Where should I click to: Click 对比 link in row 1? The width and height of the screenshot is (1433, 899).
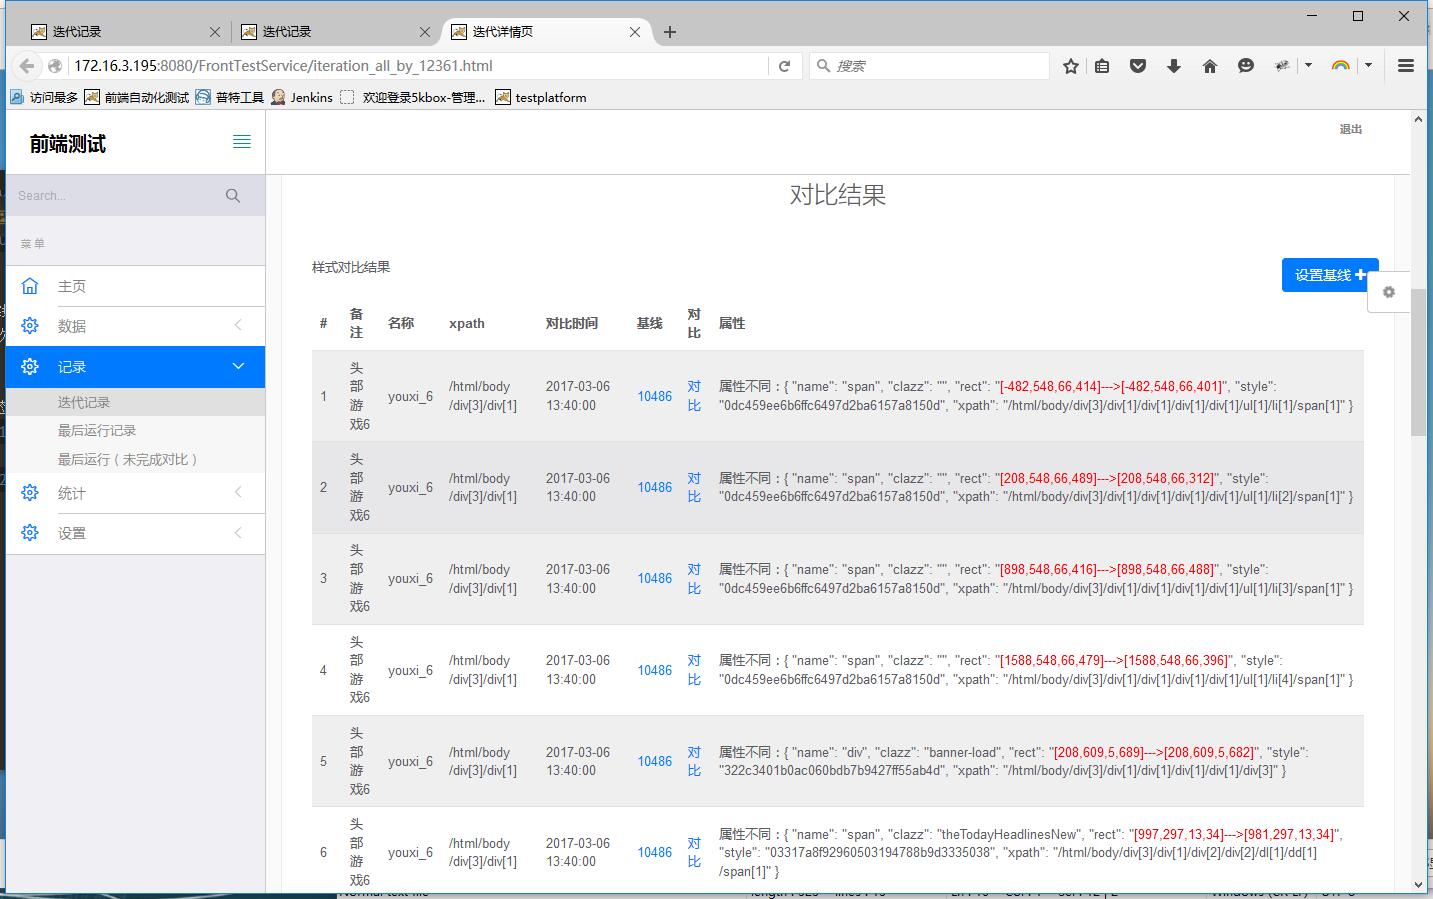tap(694, 396)
